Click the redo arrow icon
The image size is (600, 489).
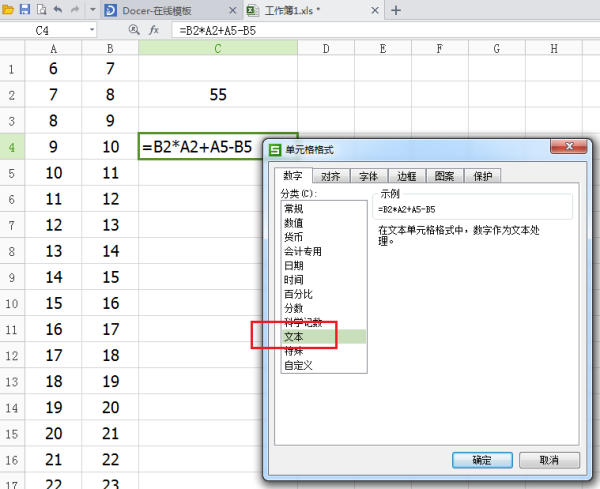pyautogui.click(x=75, y=10)
